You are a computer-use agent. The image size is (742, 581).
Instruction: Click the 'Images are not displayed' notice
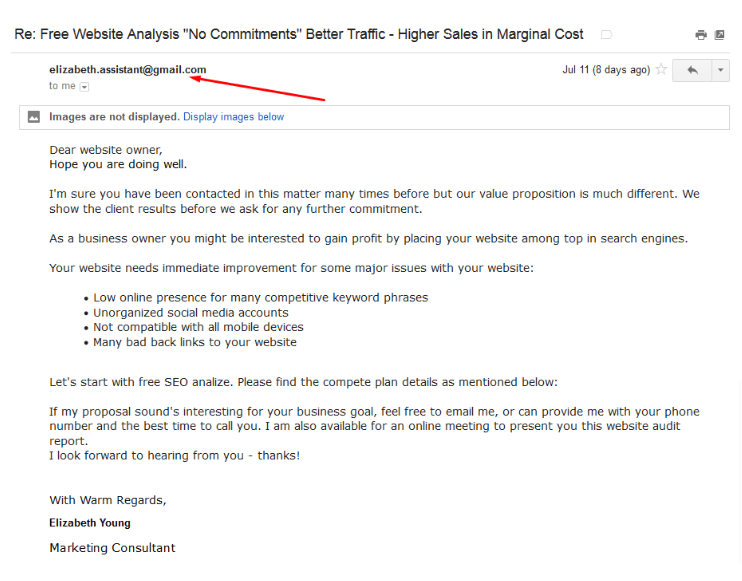tap(114, 117)
